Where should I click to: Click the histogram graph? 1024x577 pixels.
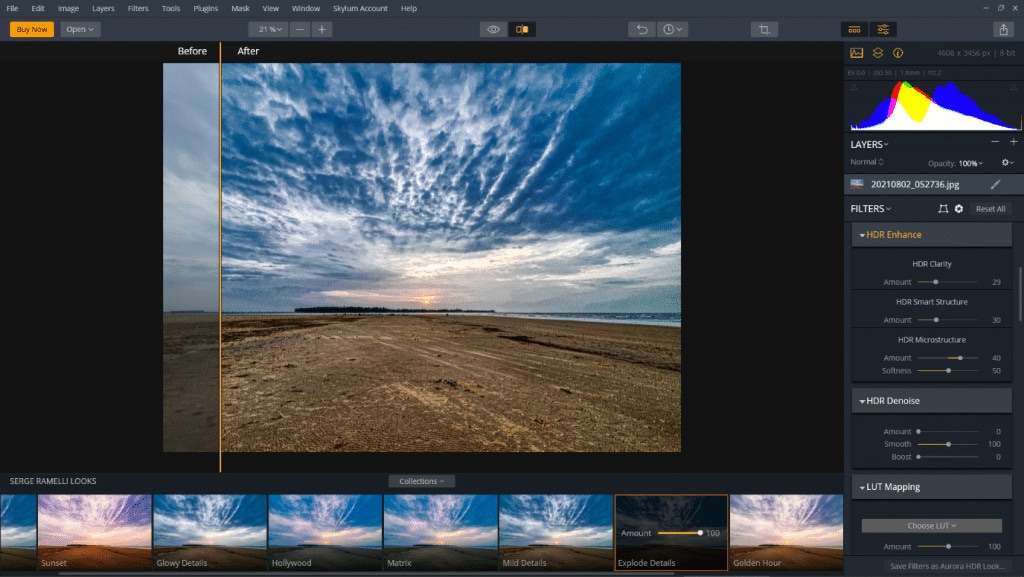[x=935, y=106]
